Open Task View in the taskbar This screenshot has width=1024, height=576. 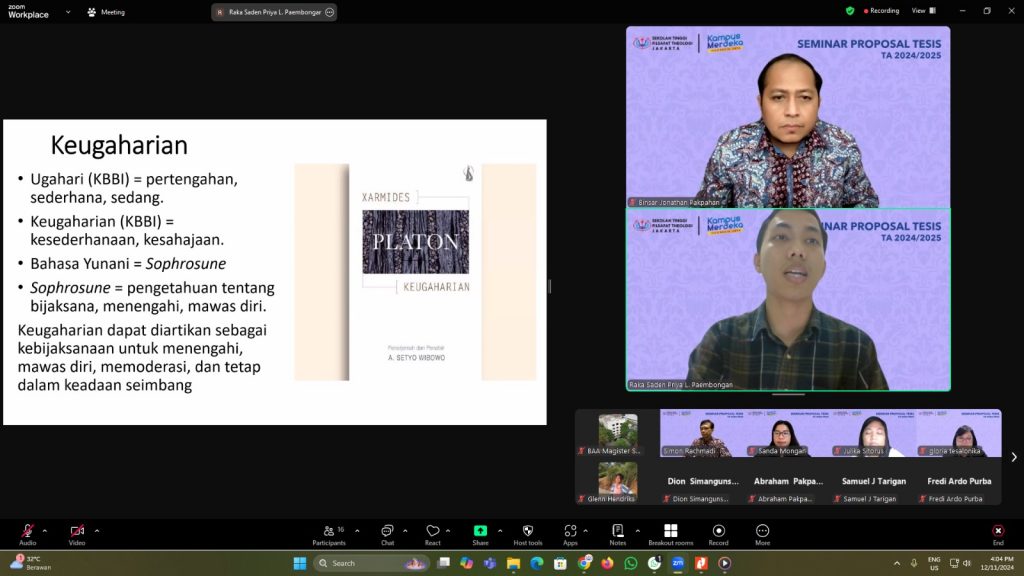click(444, 563)
